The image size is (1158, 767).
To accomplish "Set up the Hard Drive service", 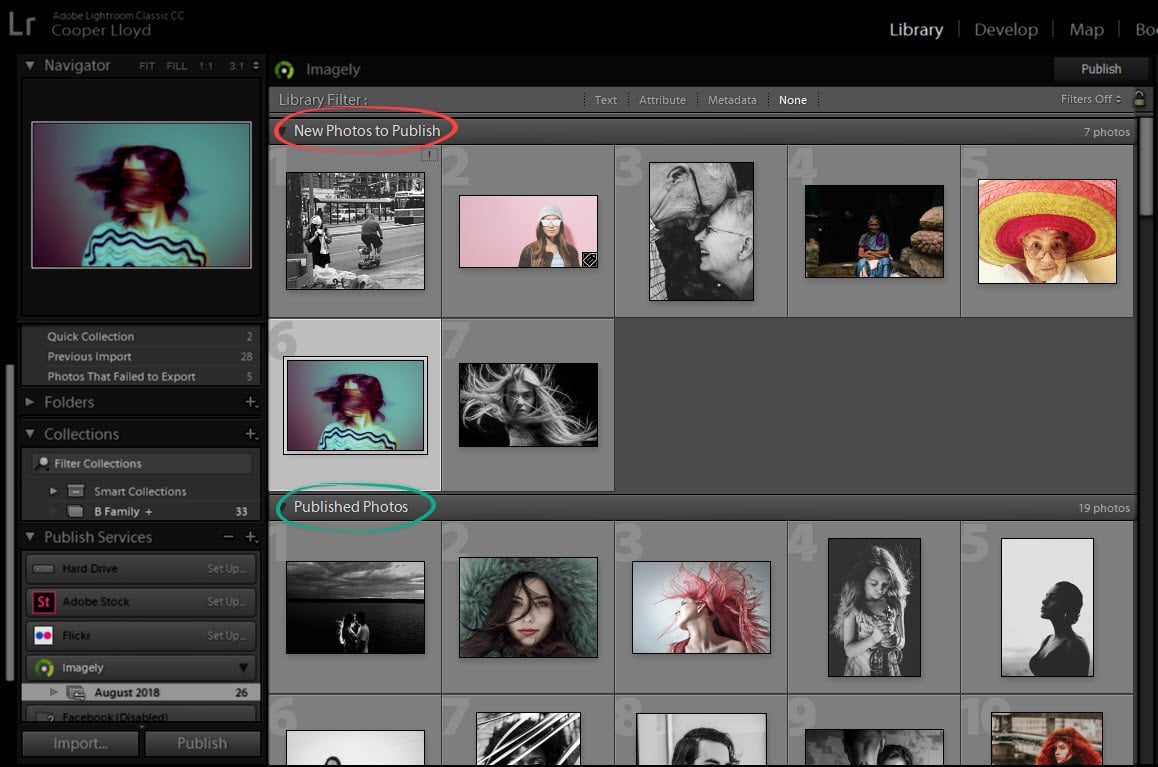I will (227, 568).
